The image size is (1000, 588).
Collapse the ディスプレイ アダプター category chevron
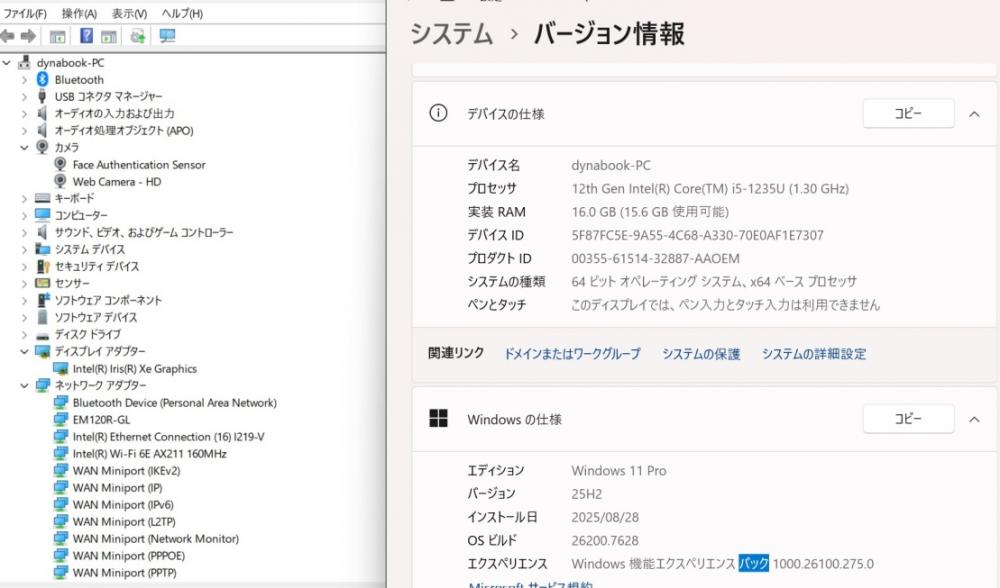click(24, 351)
